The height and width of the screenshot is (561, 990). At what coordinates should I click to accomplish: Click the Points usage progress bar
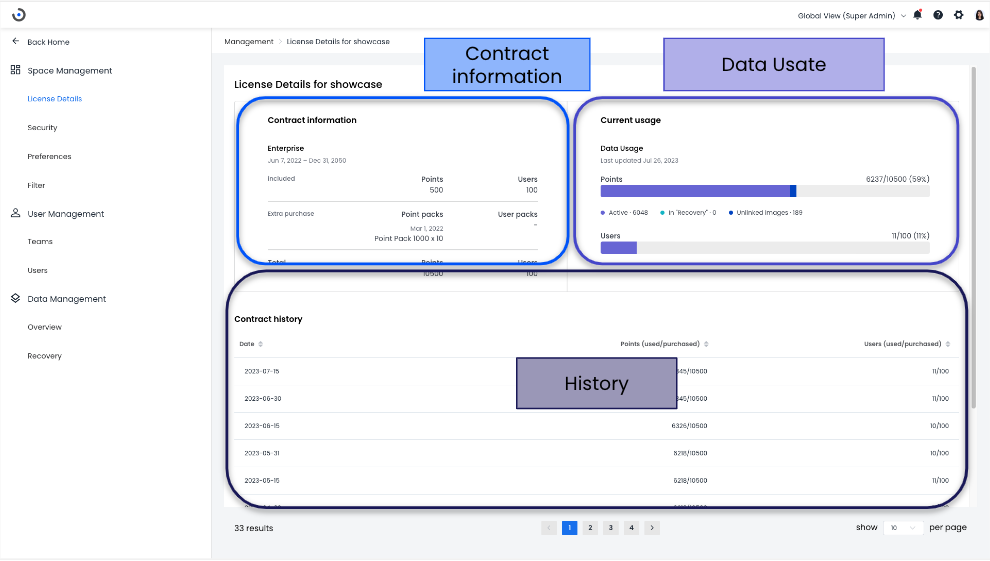(x=765, y=191)
